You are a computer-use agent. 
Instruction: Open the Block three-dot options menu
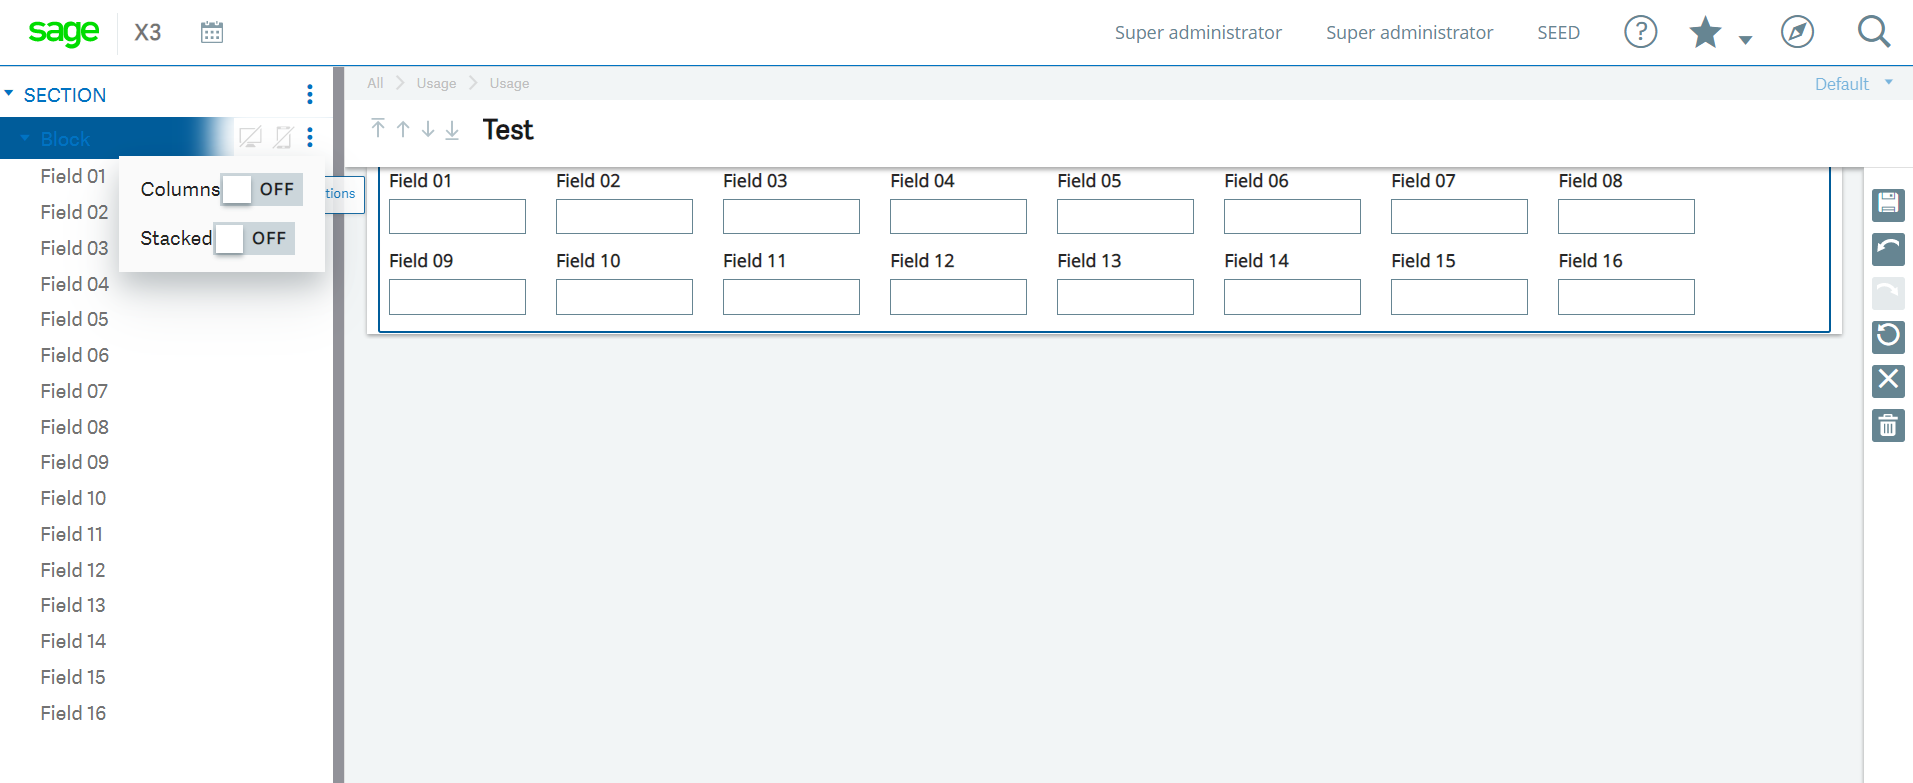310,137
